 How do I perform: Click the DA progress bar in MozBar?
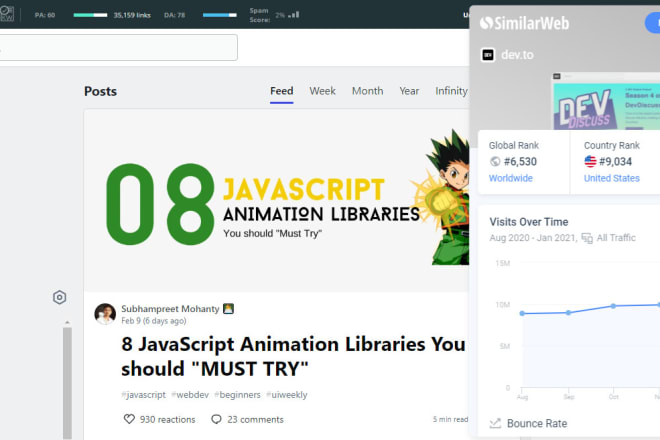(x=220, y=15)
